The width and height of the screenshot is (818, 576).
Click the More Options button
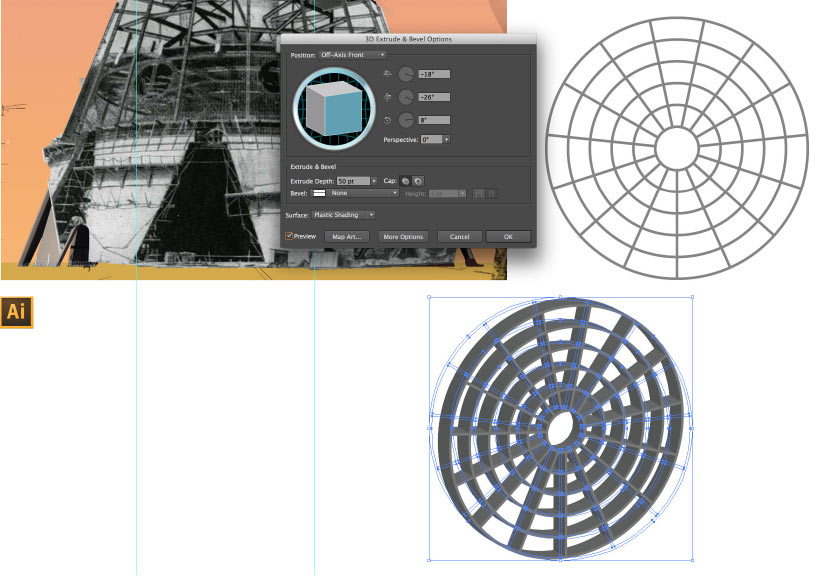pos(403,237)
